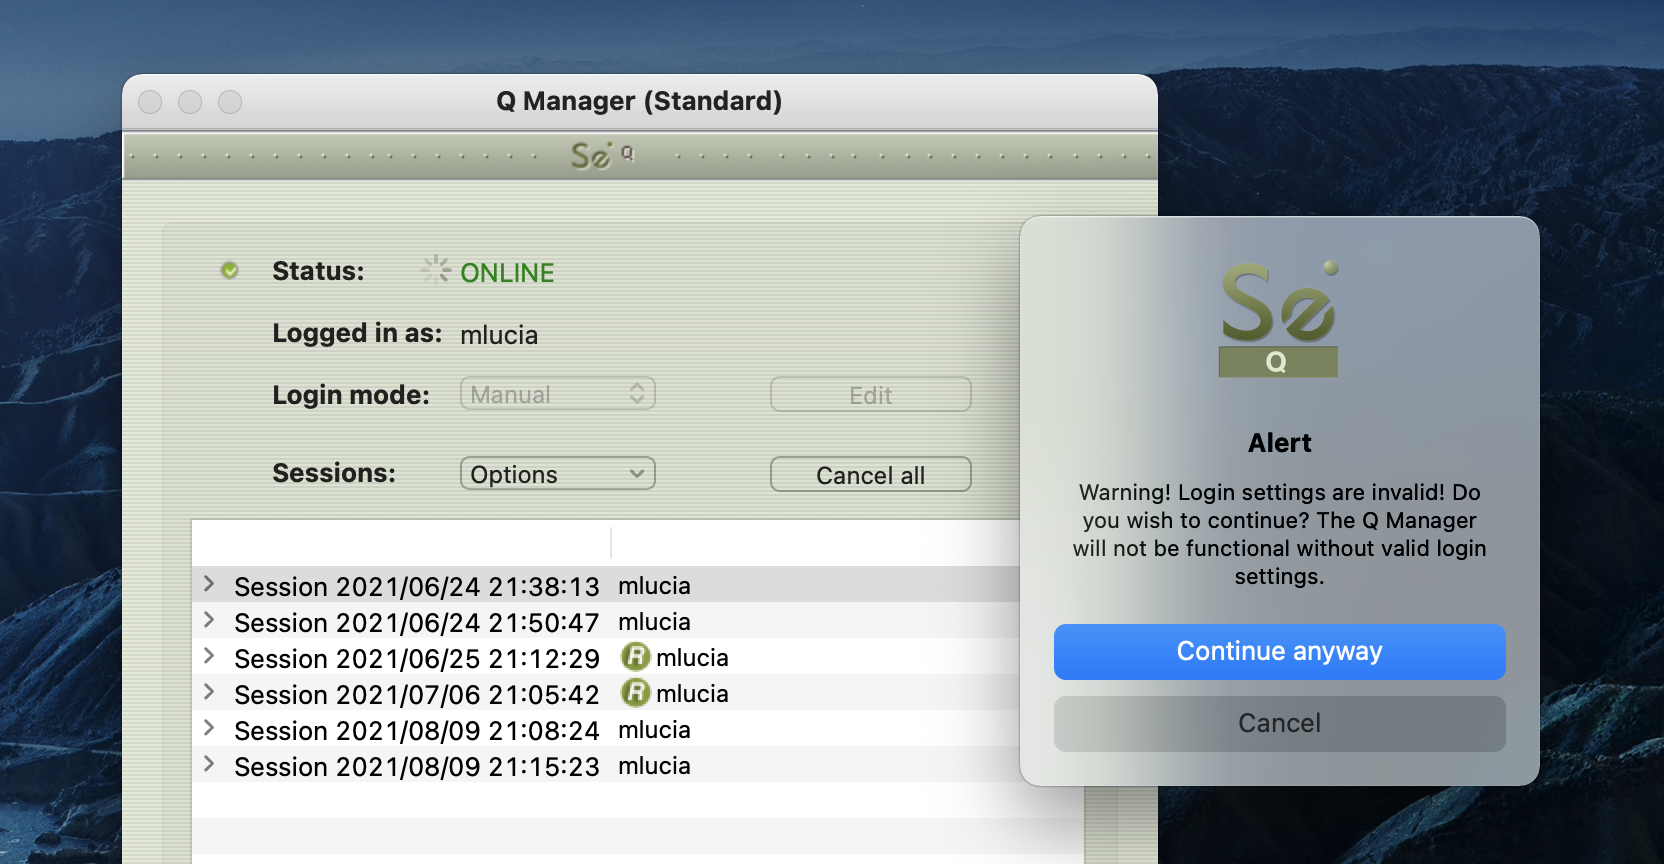1664x864 pixels.
Task: Click the column divider in the sessions list header
Action: 611,543
